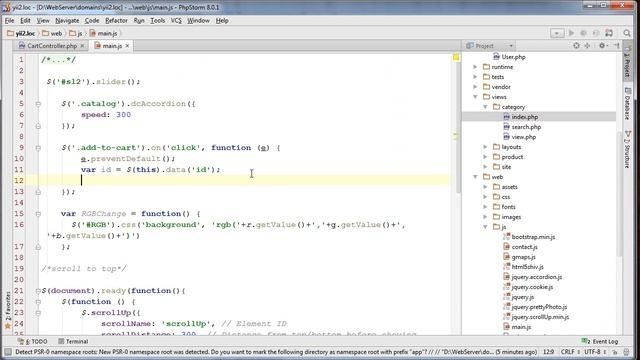This screenshot has height=360, width=640.
Task: Open the Refactor menu
Action: pos(116,20)
